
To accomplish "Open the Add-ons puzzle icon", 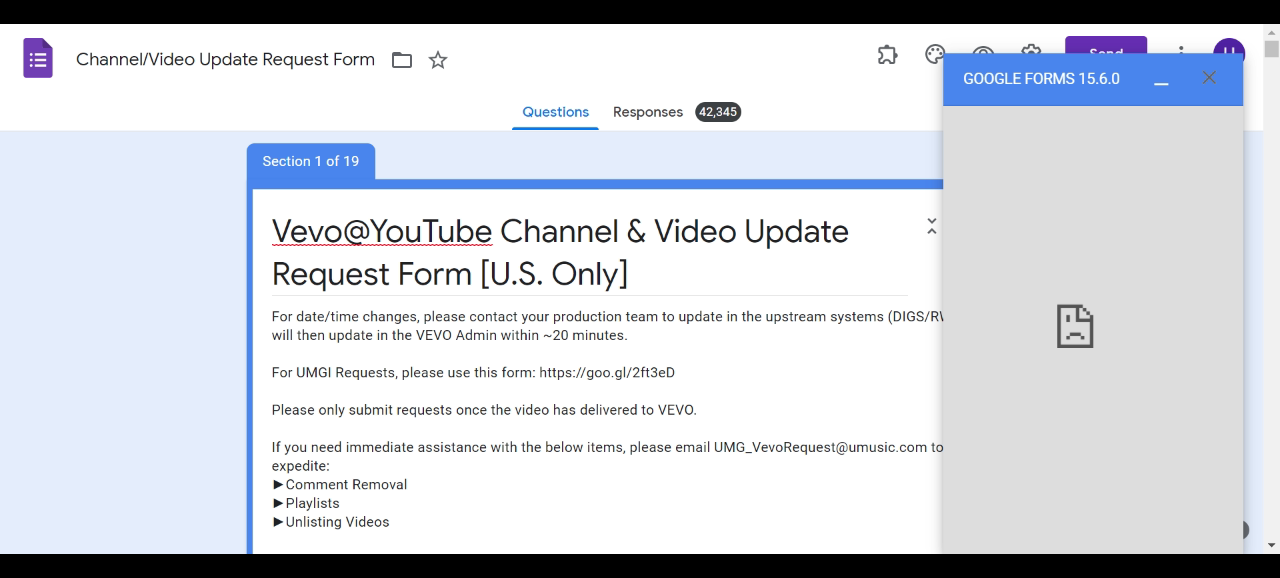I will [887, 56].
